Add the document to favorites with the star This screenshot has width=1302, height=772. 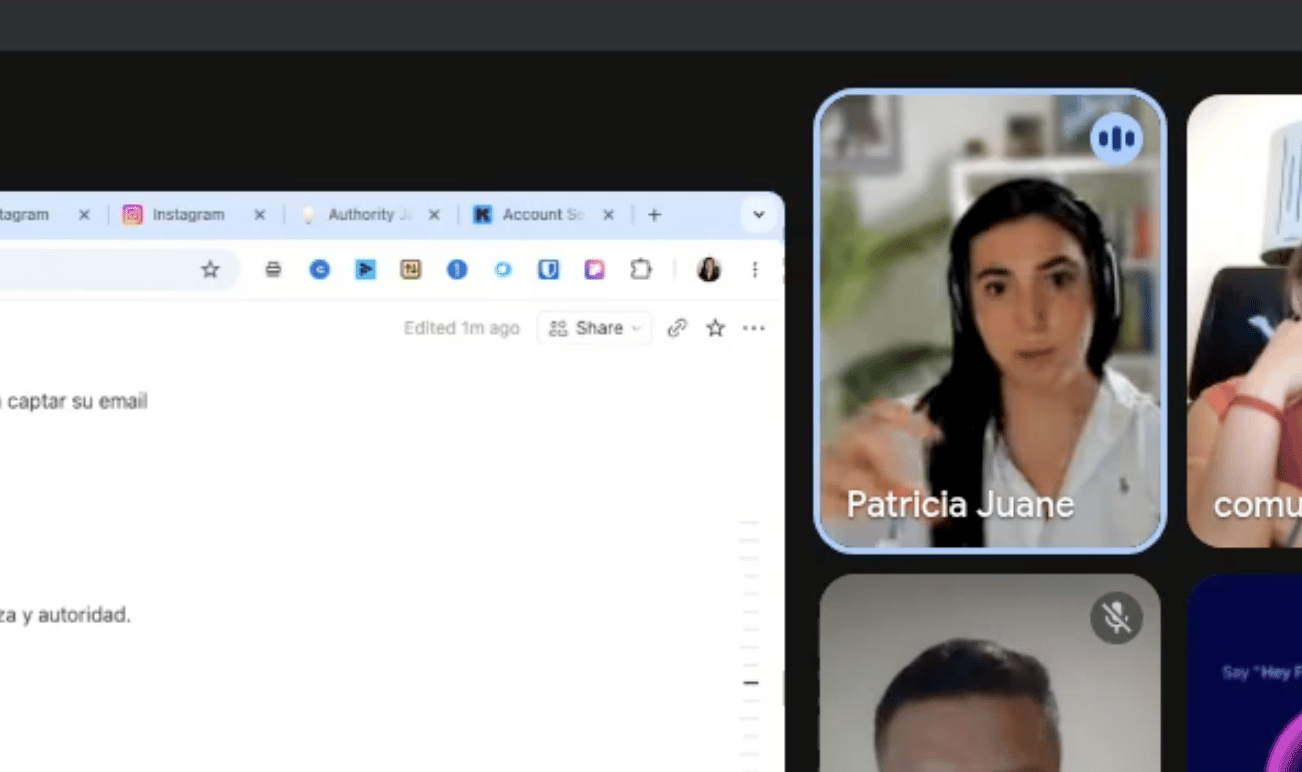pyautogui.click(x=715, y=328)
